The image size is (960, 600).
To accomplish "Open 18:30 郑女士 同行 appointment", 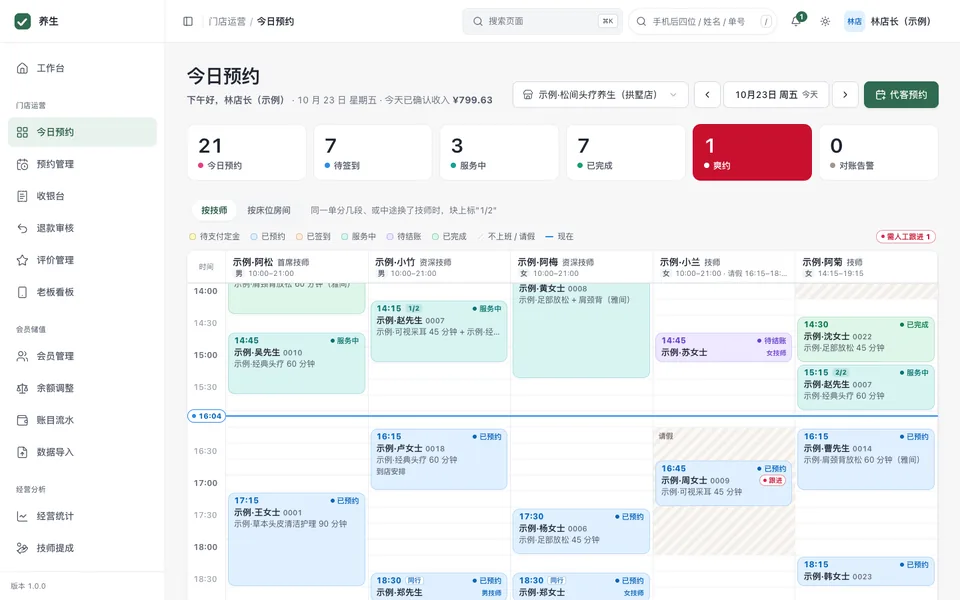I will [581, 587].
